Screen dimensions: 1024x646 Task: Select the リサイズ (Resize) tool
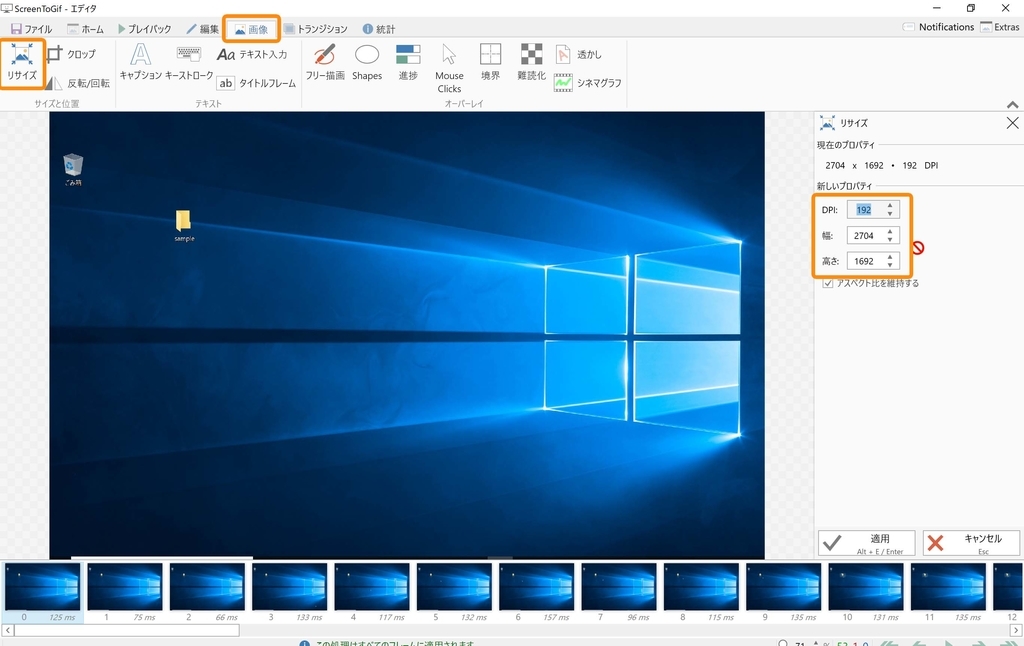tap(22, 63)
